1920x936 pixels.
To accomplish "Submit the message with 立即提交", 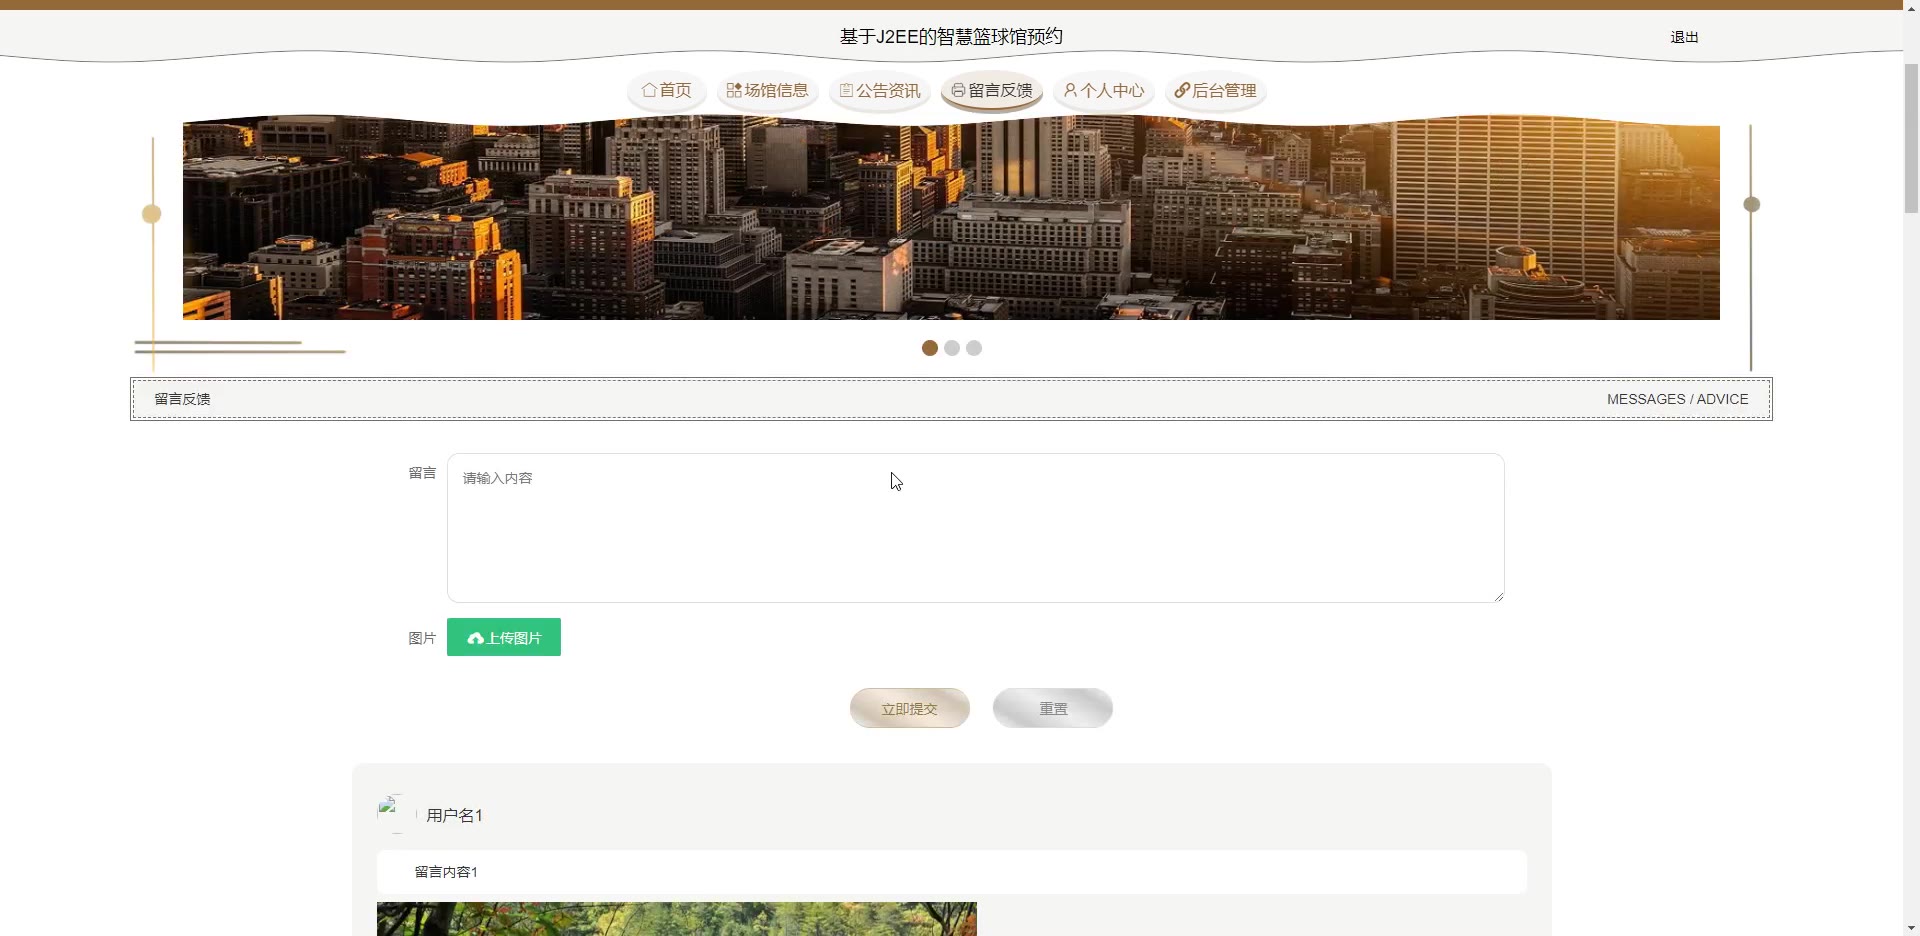I will click(910, 708).
